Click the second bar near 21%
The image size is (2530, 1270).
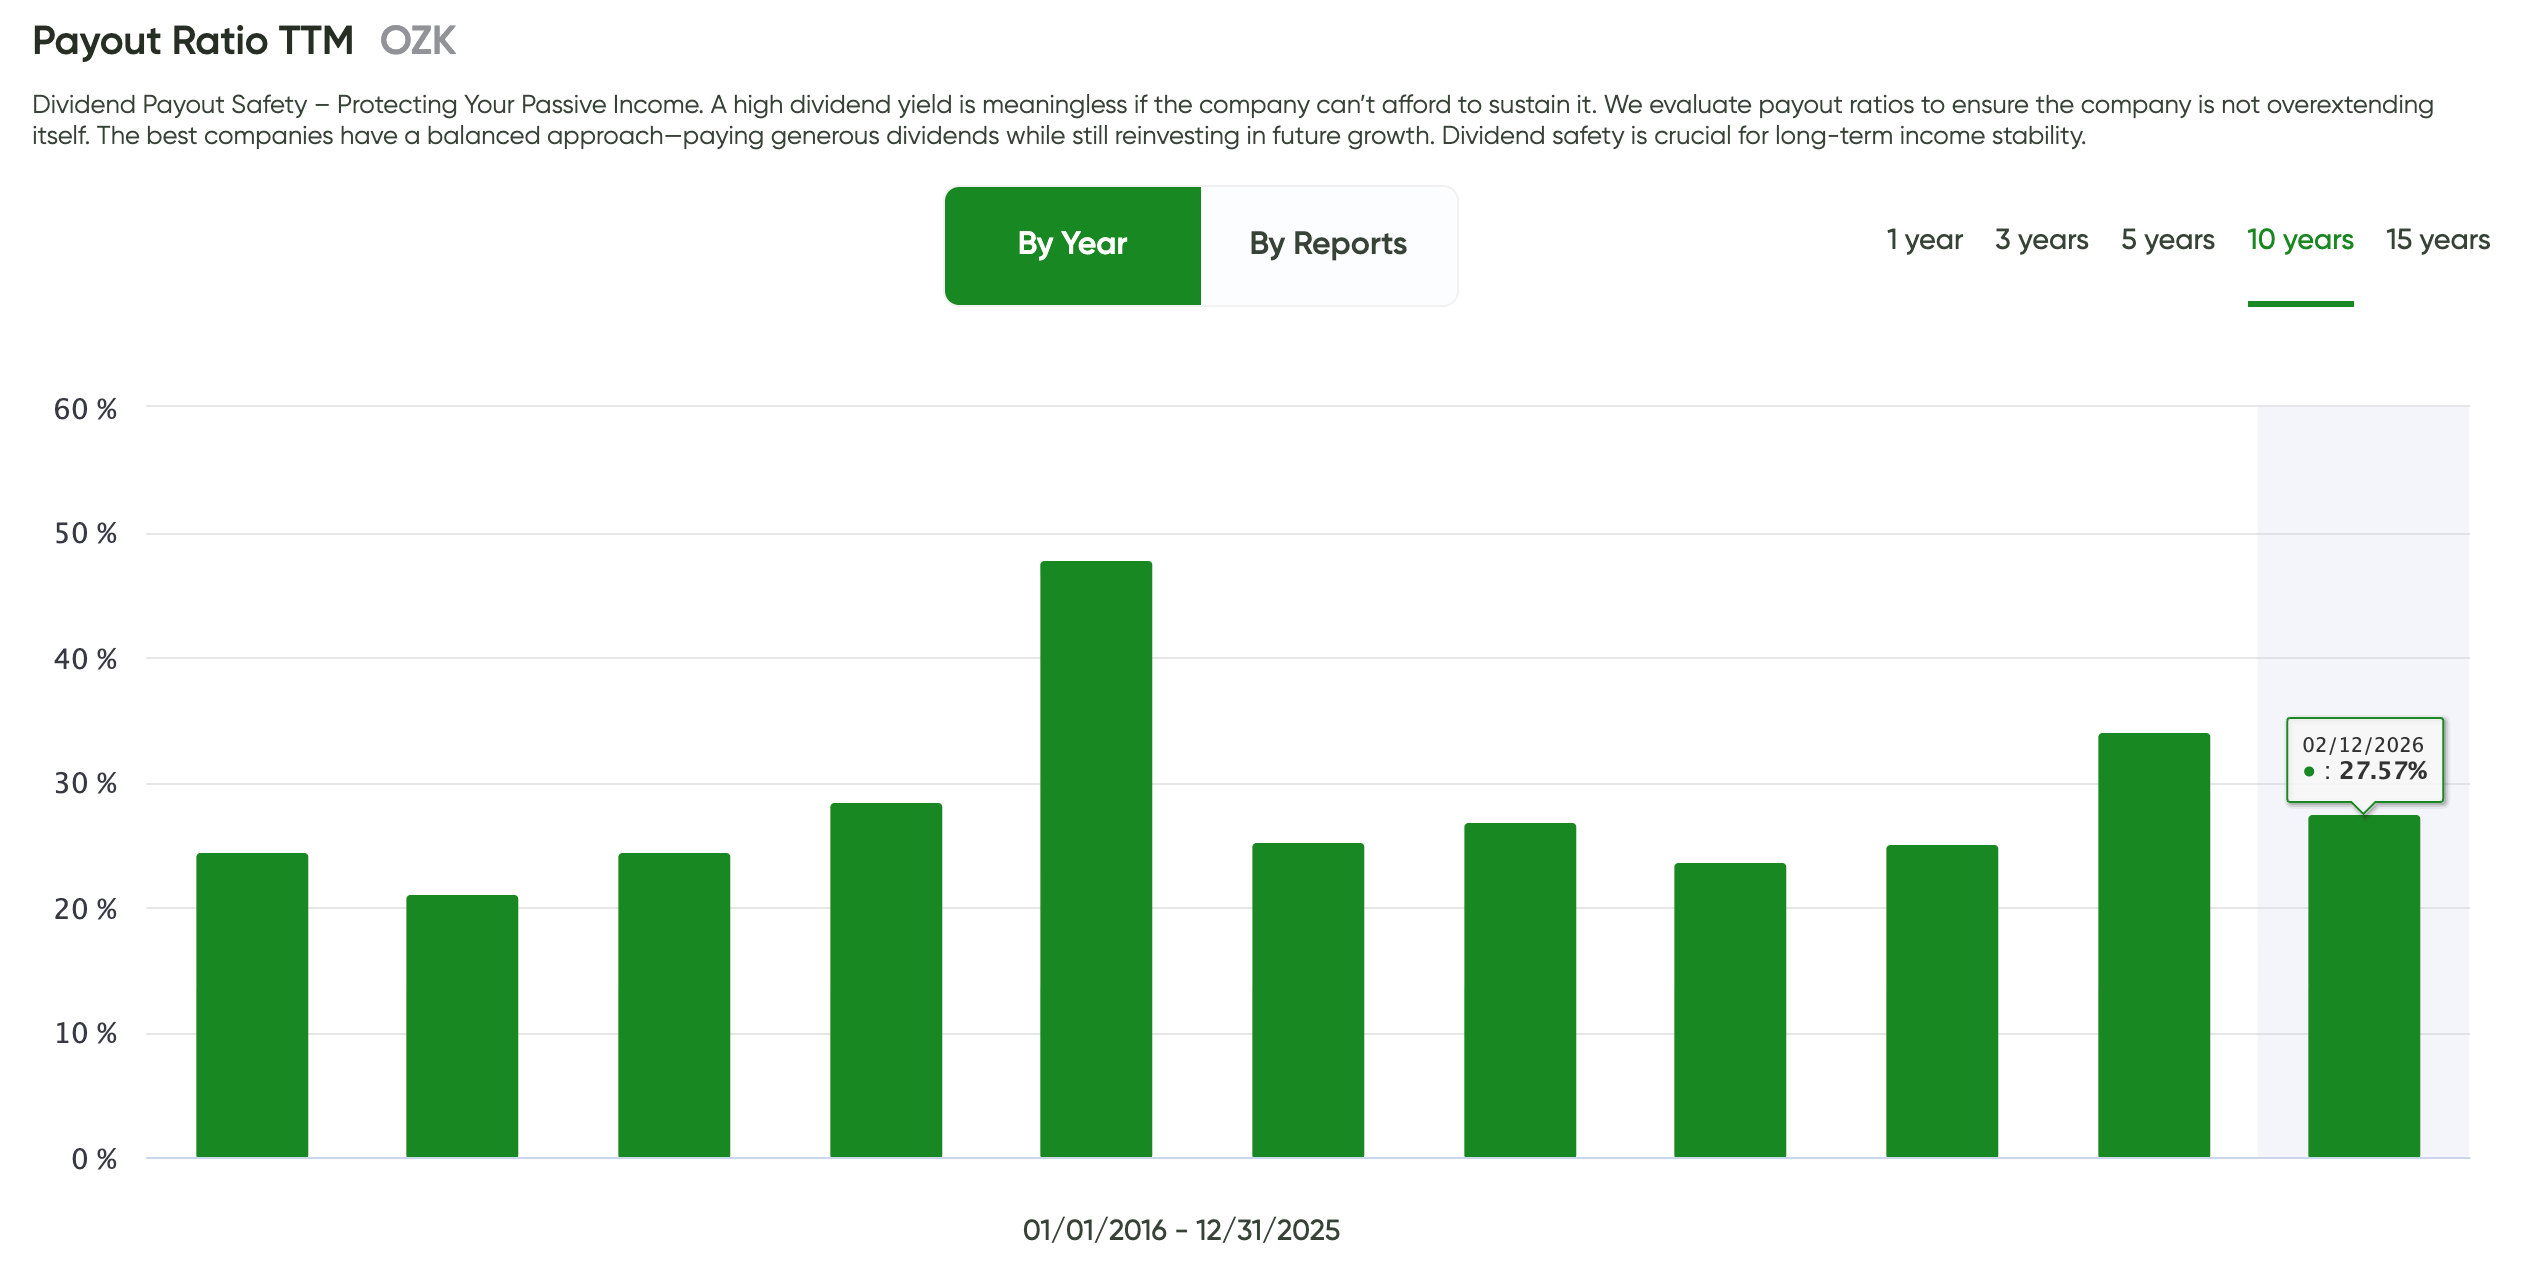(462, 1026)
